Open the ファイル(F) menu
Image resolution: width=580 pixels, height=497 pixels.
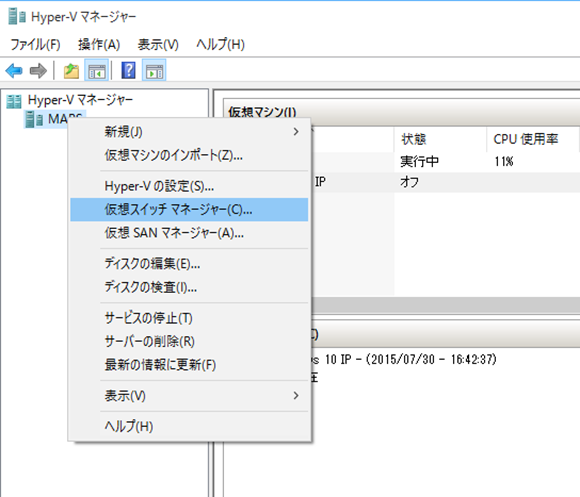click(x=35, y=44)
